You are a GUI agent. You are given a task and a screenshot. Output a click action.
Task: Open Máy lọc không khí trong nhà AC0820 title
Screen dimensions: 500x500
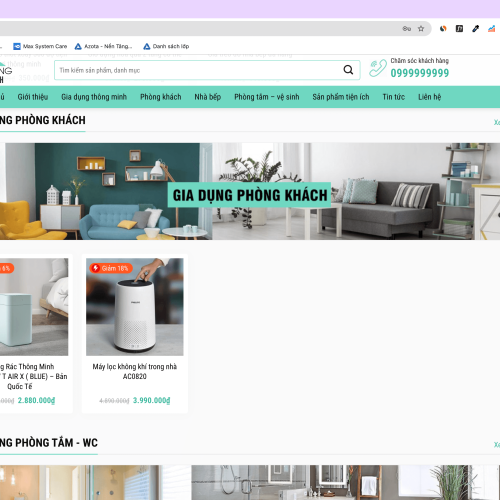tap(135, 371)
